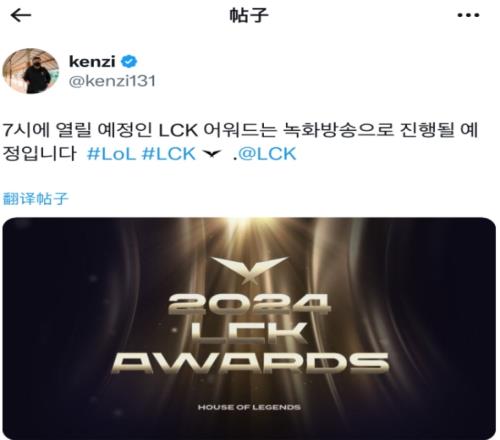Click the winged LCK logo in the poster

249,269
